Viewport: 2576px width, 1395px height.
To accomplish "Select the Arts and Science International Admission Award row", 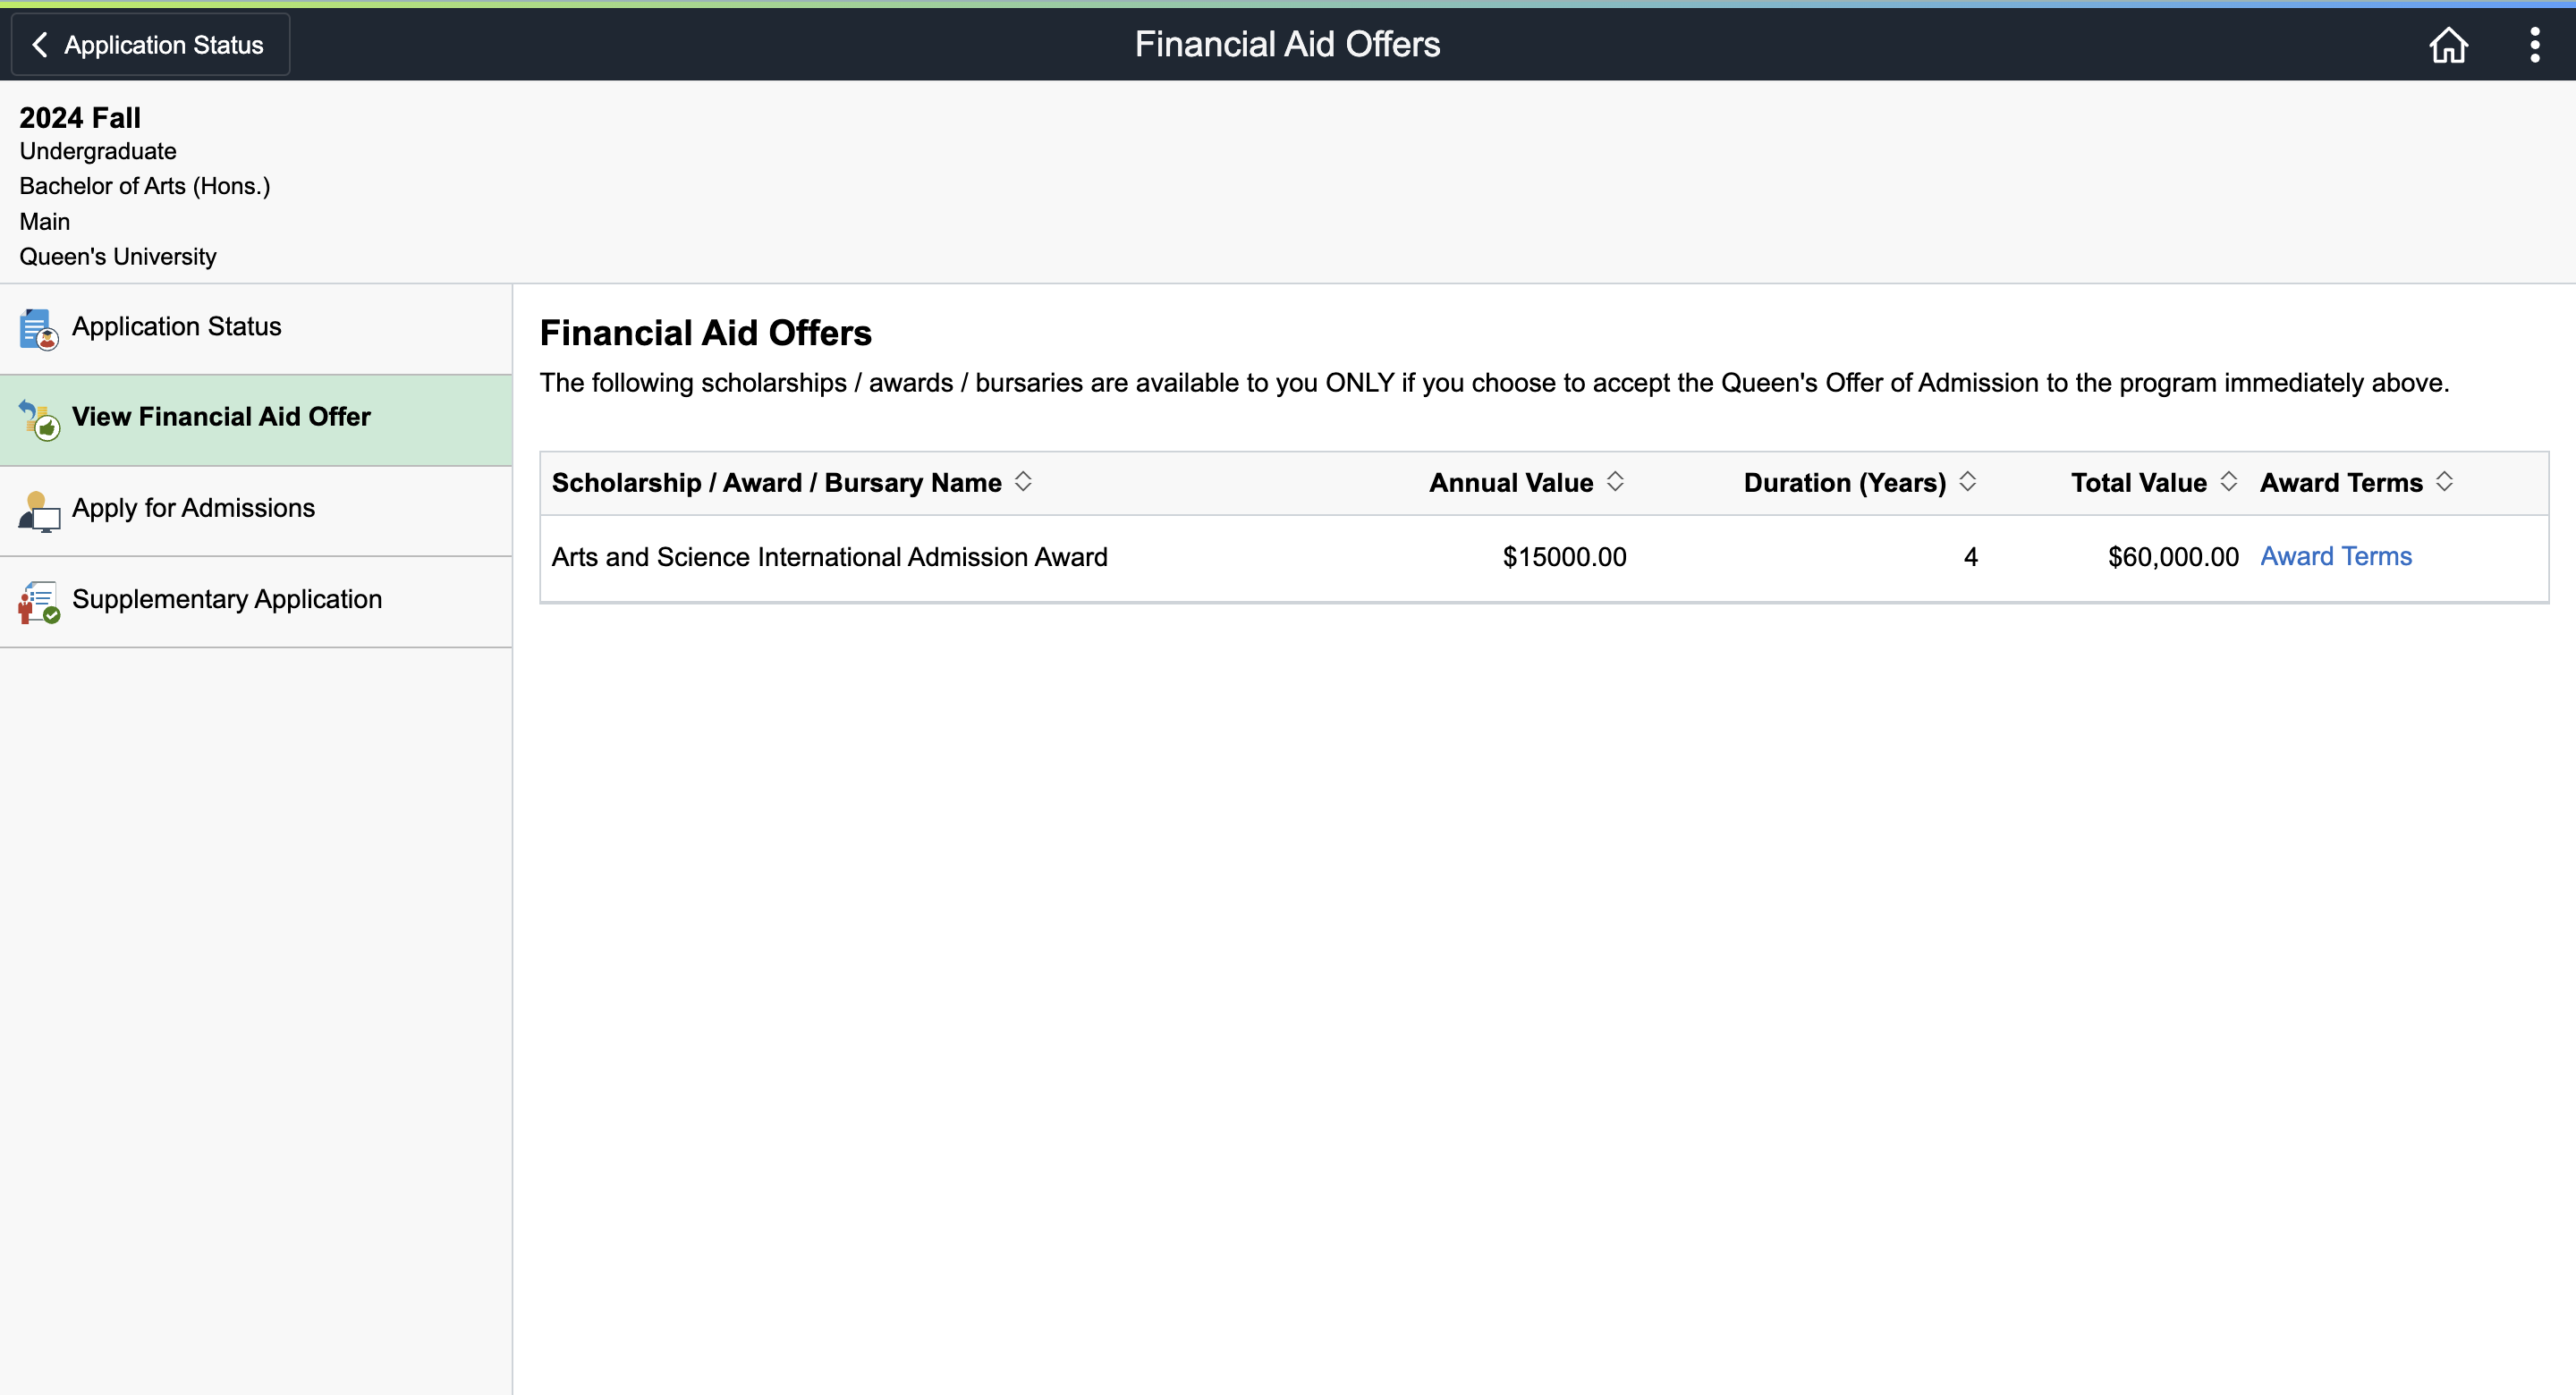I will click(829, 557).
